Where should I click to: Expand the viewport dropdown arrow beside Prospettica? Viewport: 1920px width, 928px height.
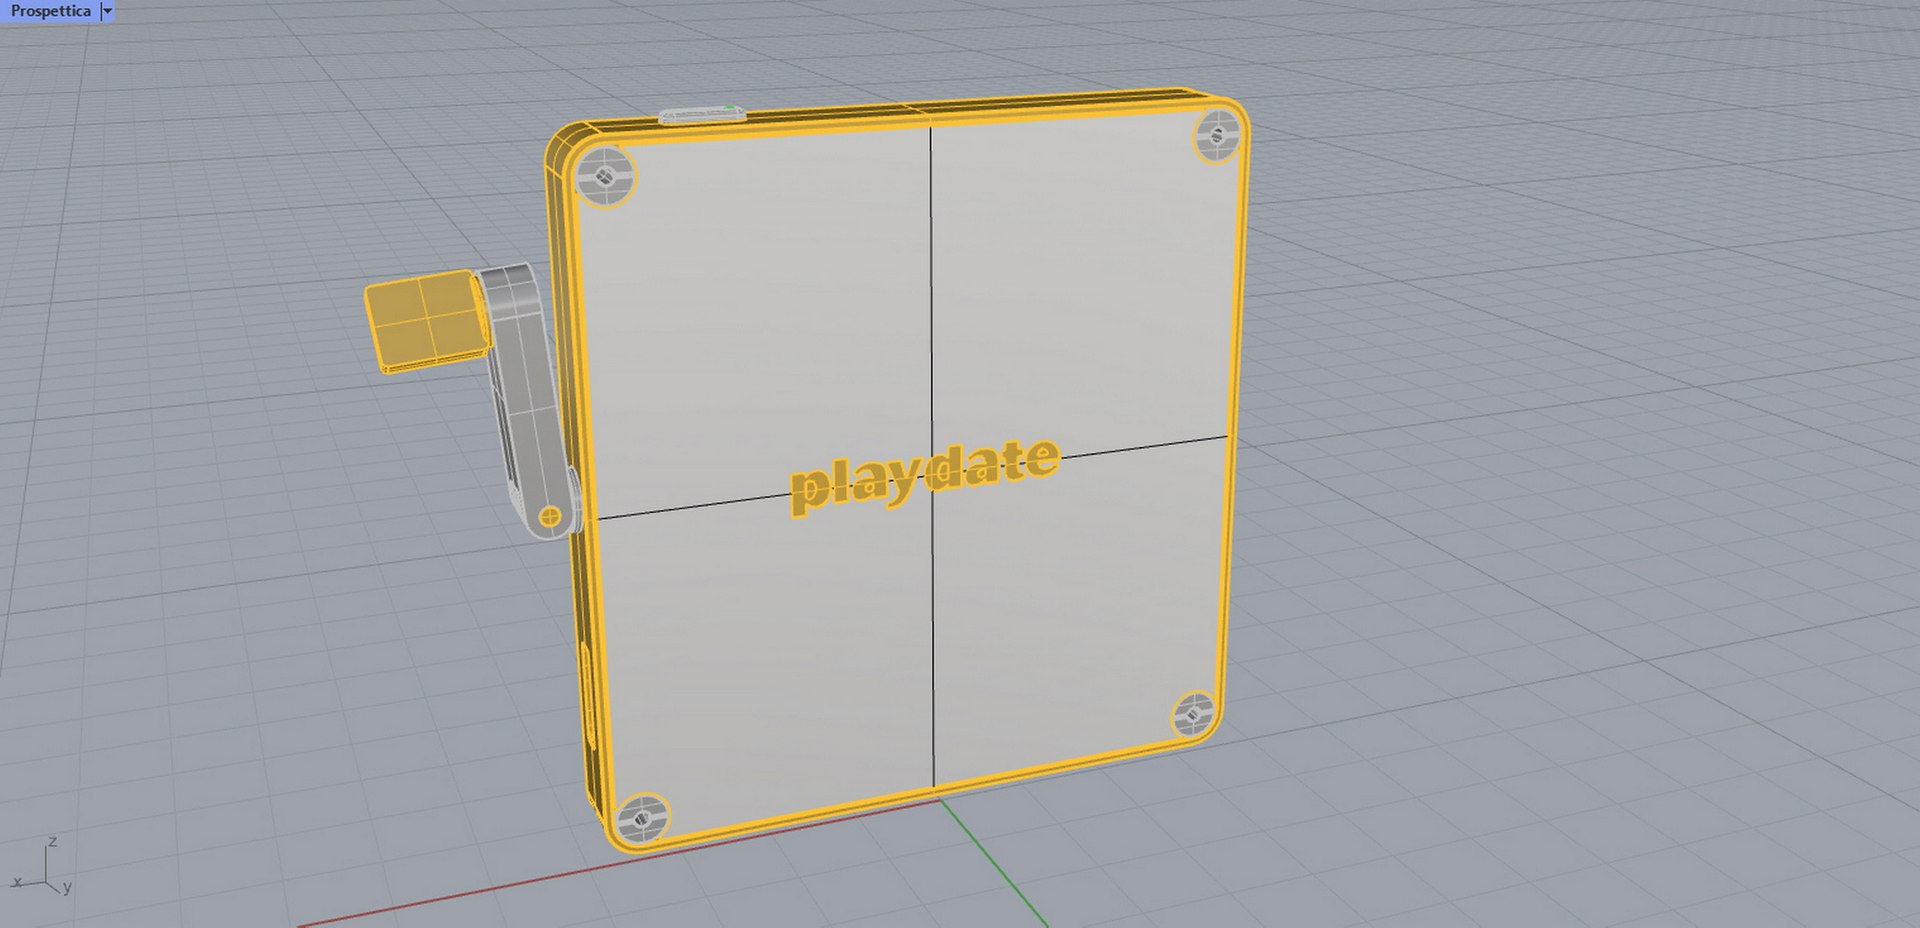(108, 11)
